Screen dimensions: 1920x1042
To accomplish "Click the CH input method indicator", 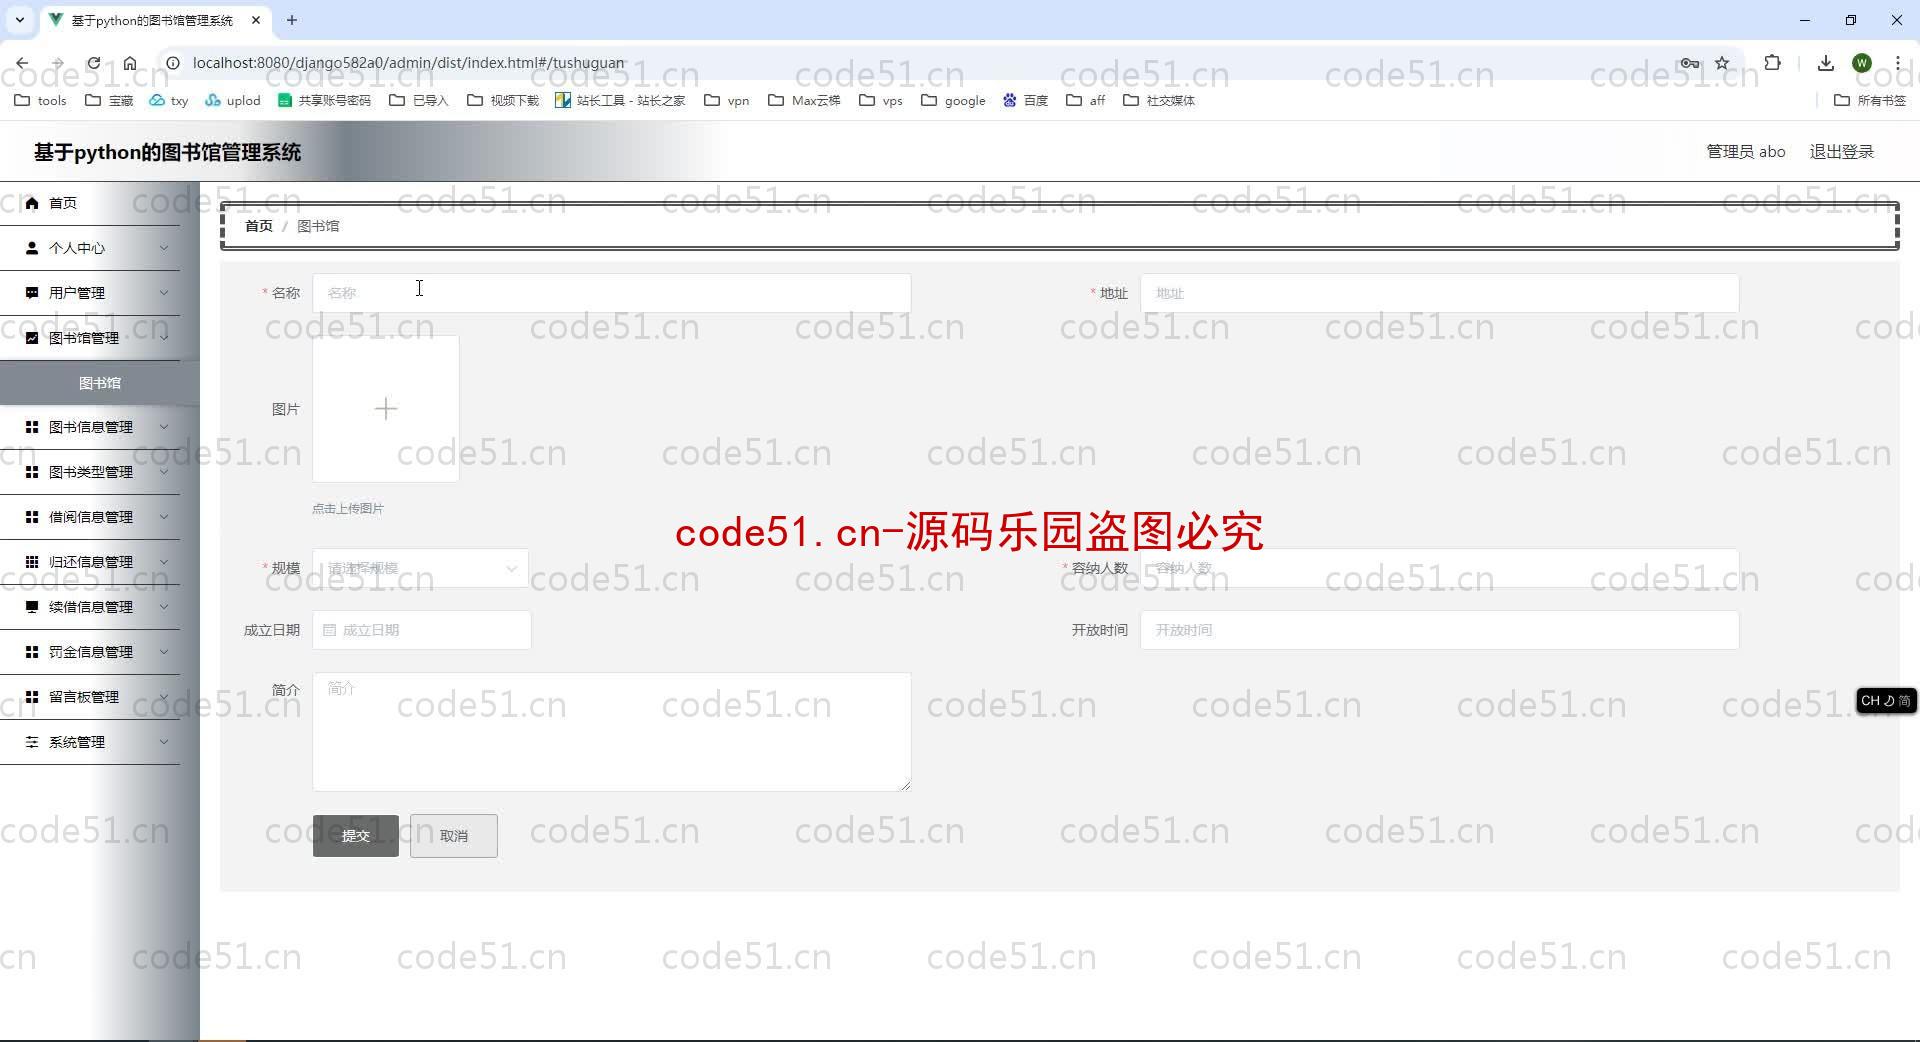I will [1886, 701].
